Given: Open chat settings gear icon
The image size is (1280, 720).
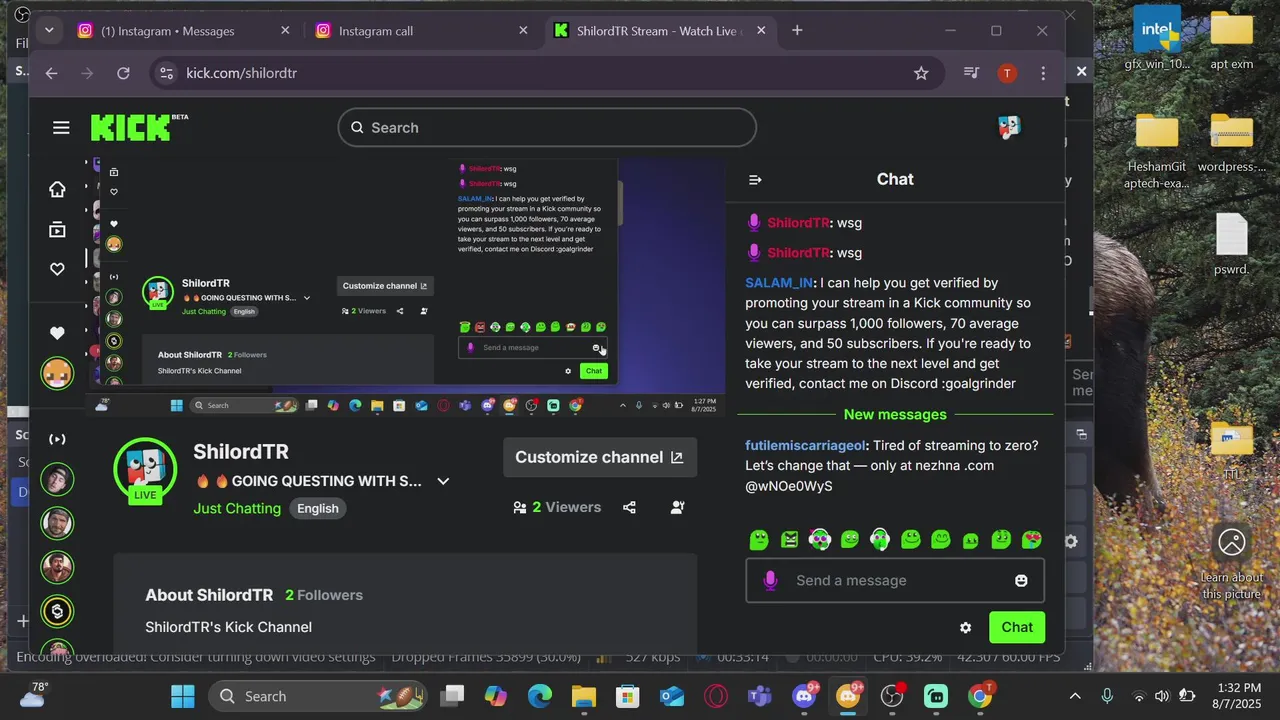Looking at the screenshot, I should (x=965, y=628).
